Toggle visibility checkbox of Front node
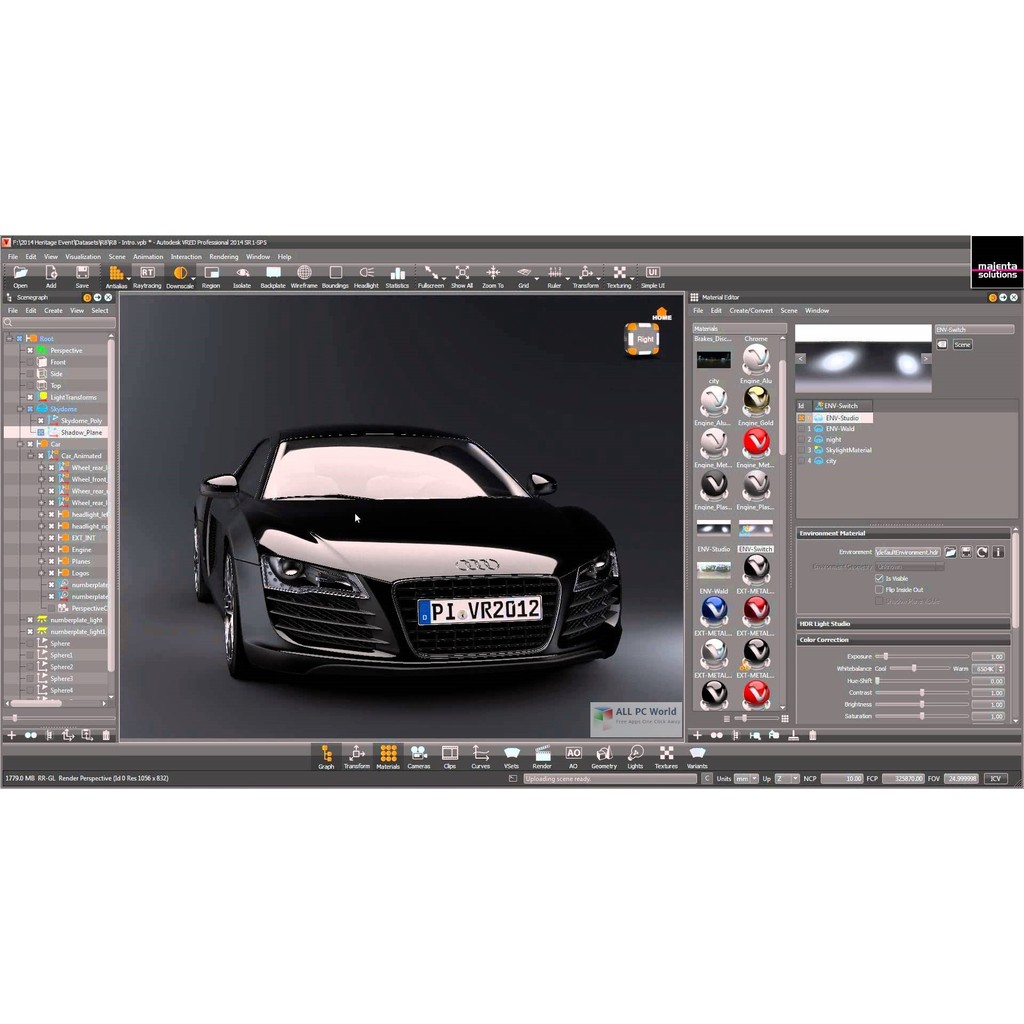The image size is (1024, 1024). tap(30, 362)
